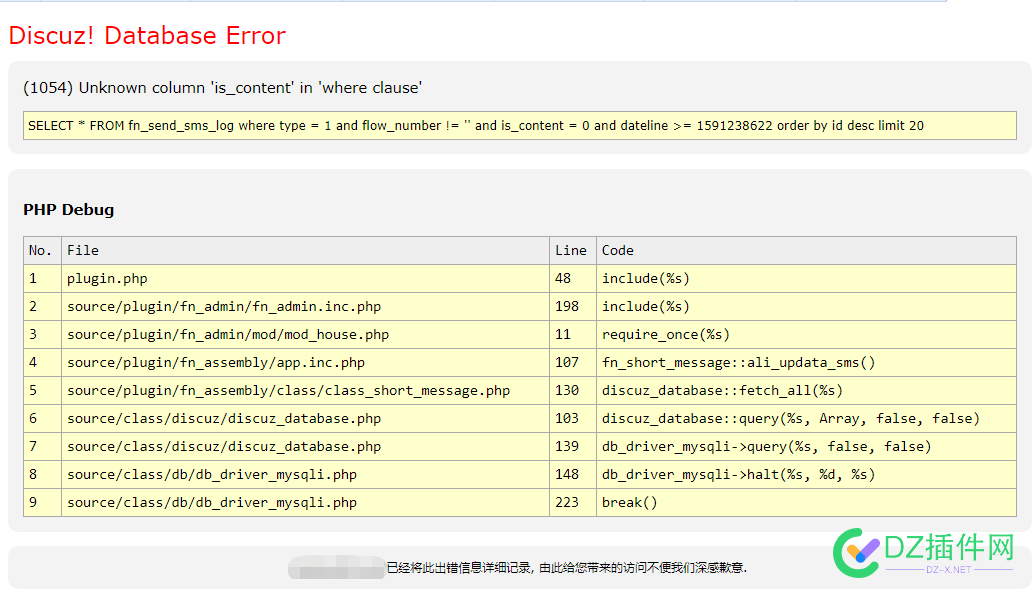This screenshot has width=1033, height=593.
Task: Select discuz_database.php path in row 6
Action: tap(224, 418)
